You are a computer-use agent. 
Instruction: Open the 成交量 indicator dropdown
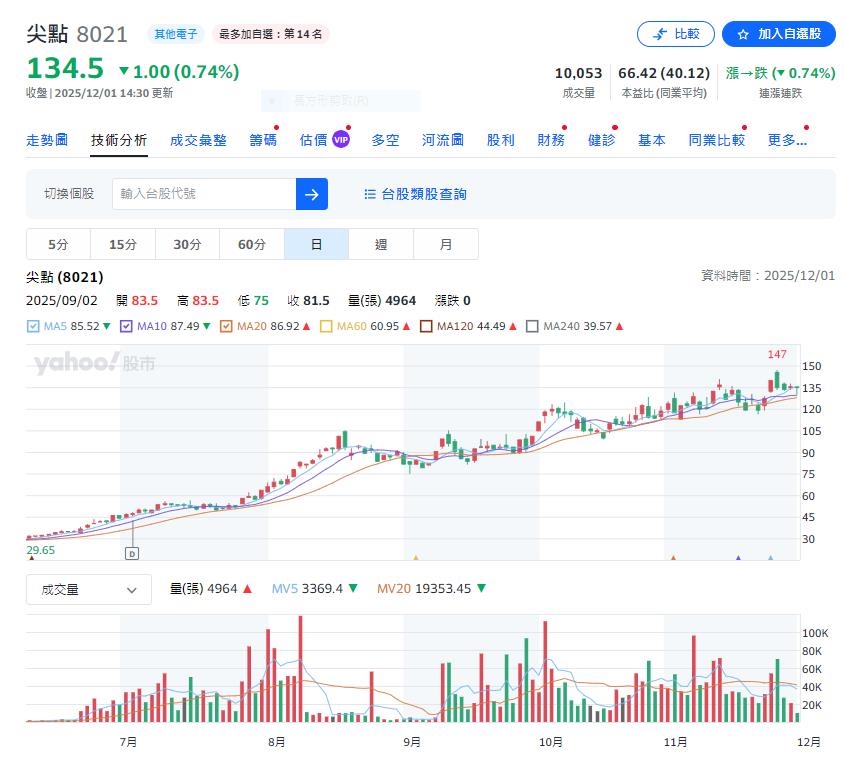coord(88,589)
